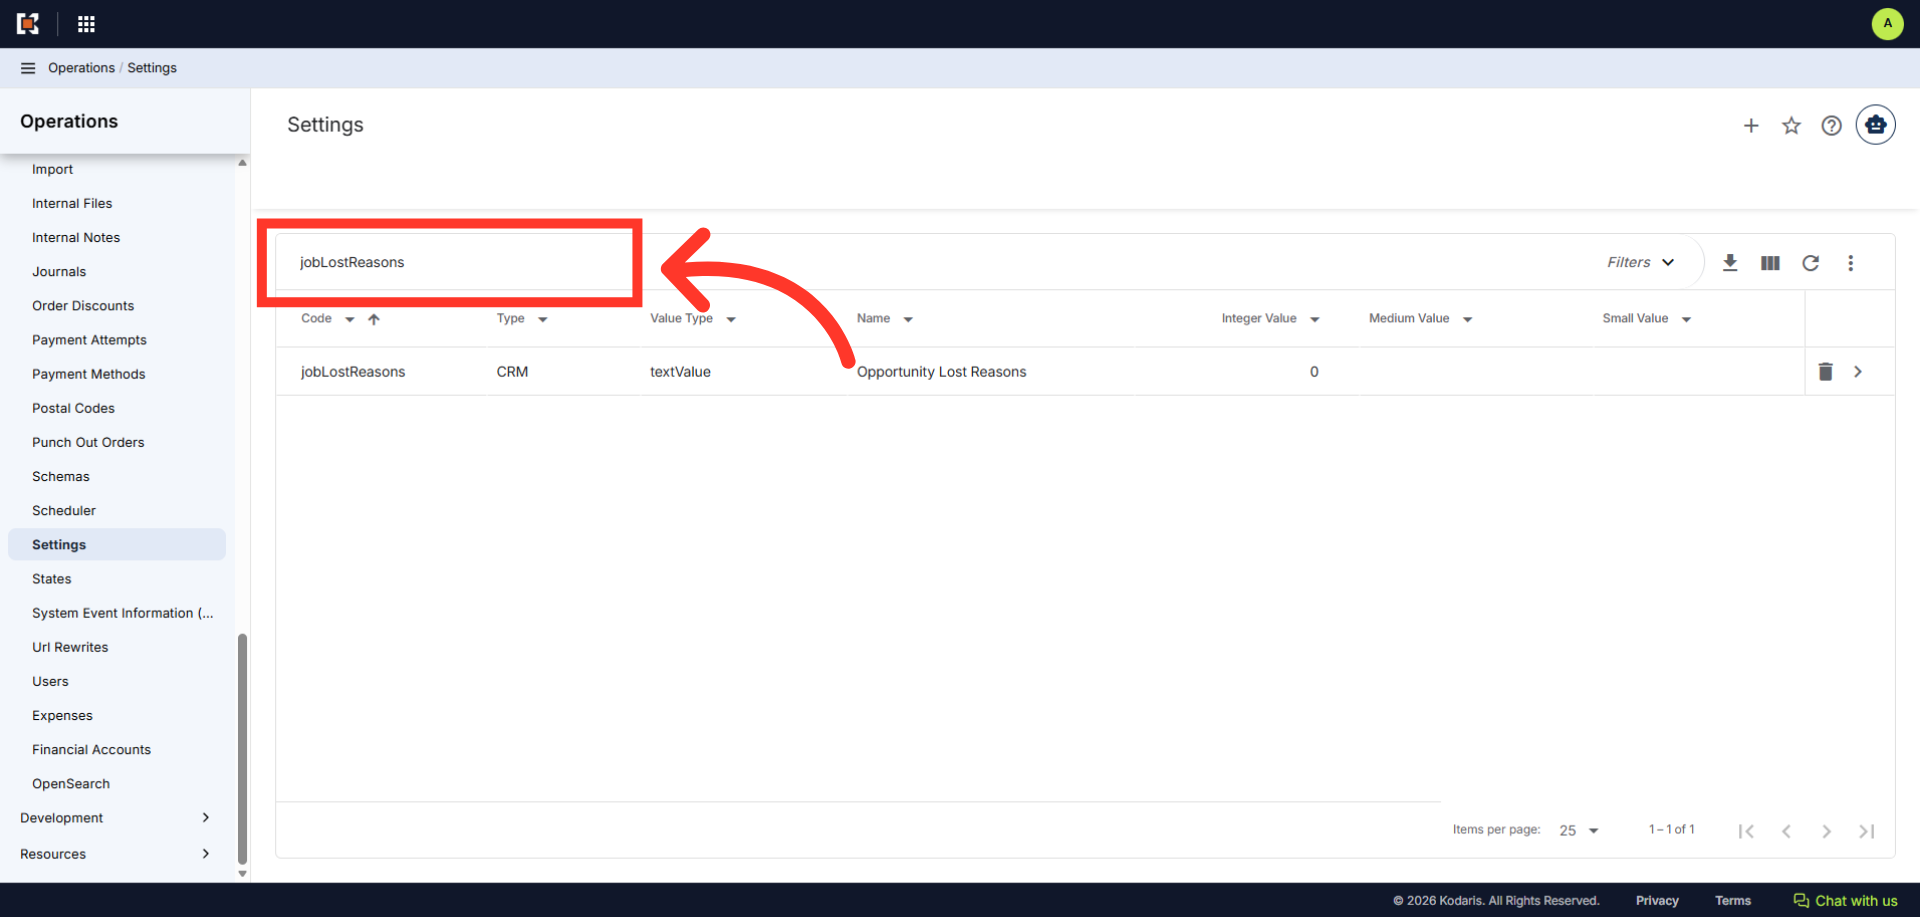Toggle the hamburger sidebar menu

coord(28,68)
